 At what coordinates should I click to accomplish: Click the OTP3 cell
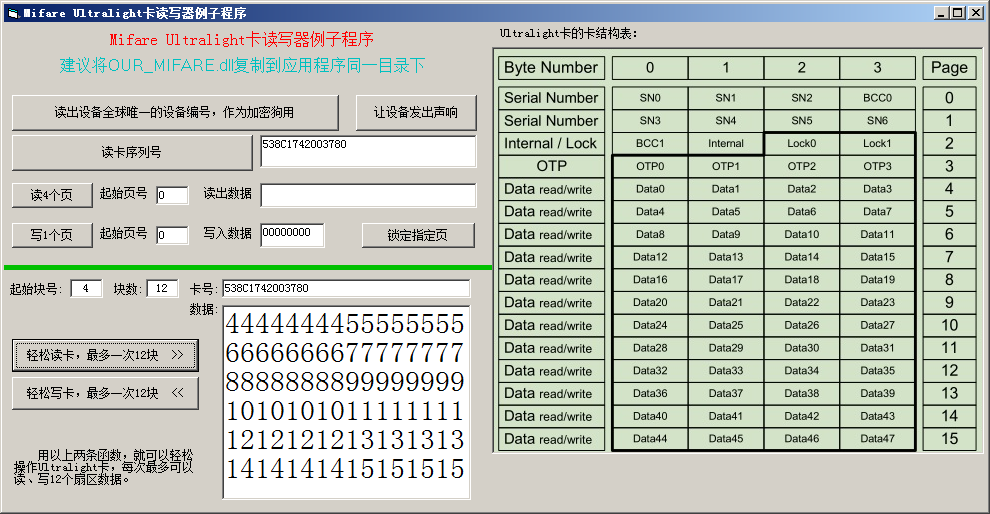(x=878, y=166)
